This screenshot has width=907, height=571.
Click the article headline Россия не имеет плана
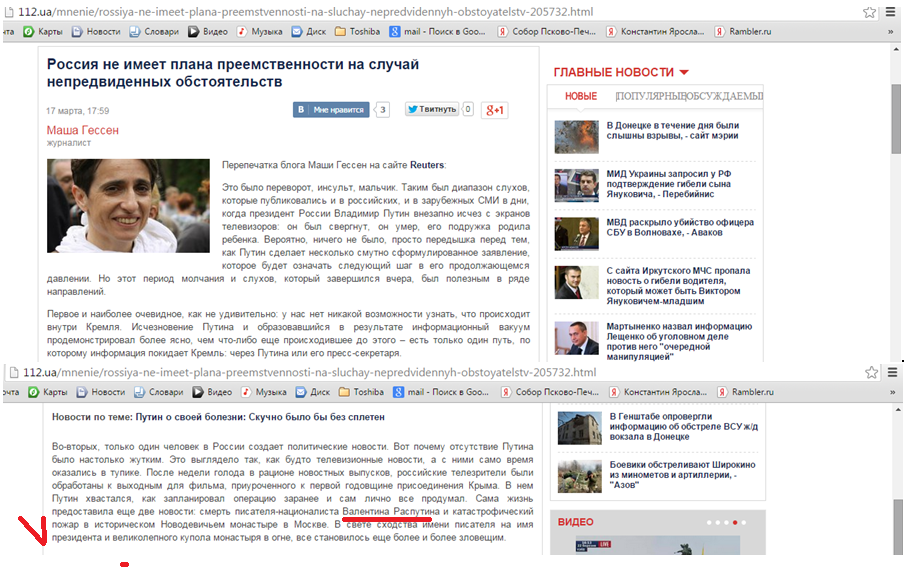[x=233, y=73]
